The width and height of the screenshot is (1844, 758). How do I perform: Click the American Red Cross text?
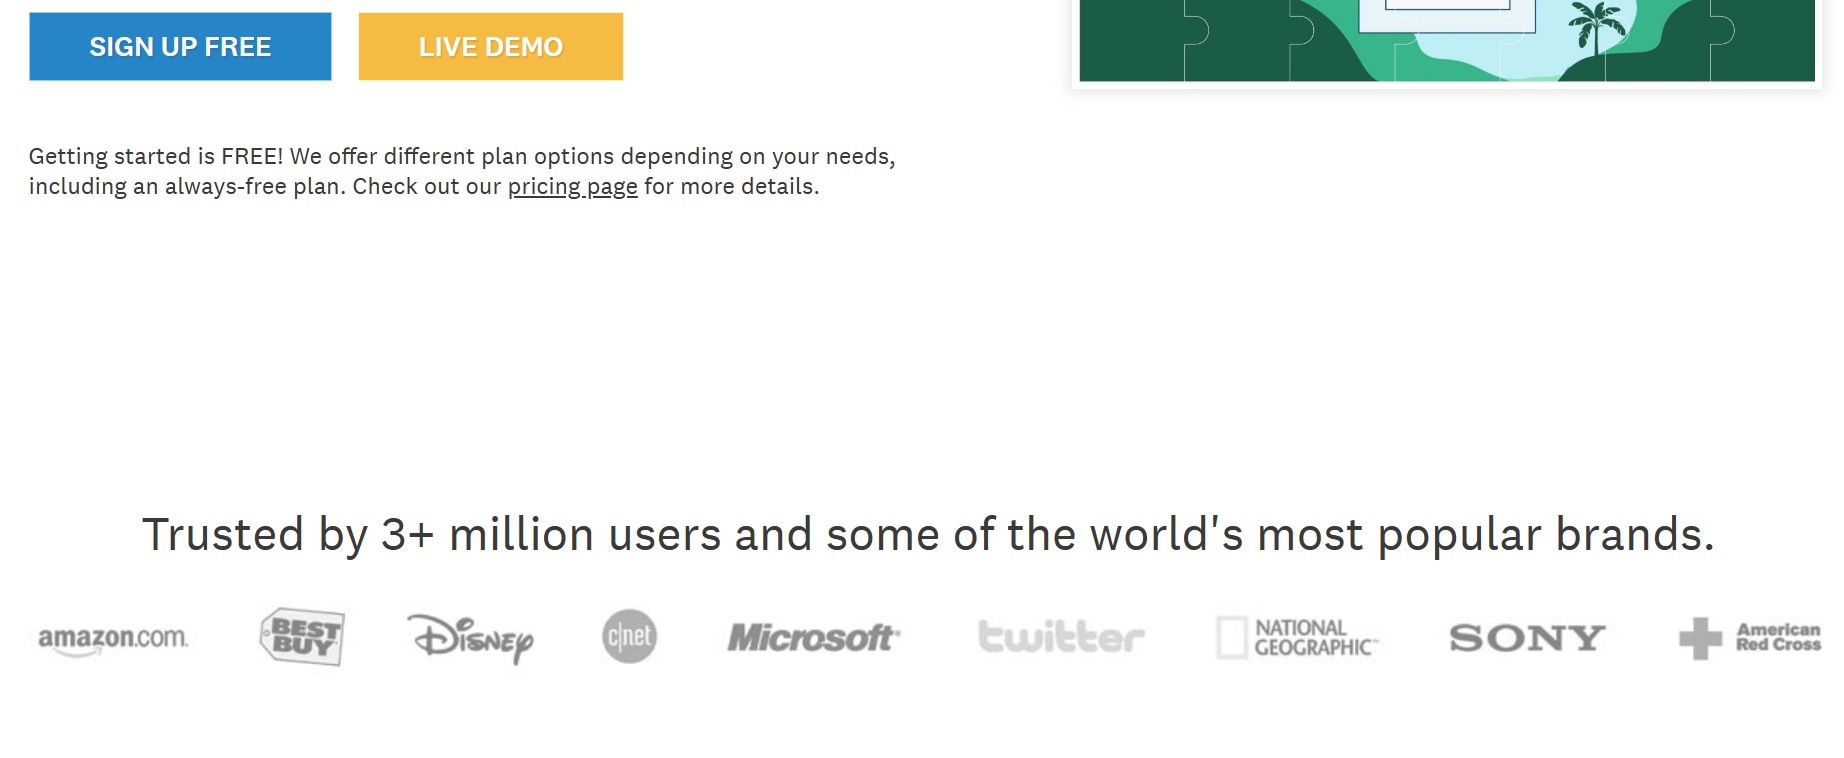1778,637
